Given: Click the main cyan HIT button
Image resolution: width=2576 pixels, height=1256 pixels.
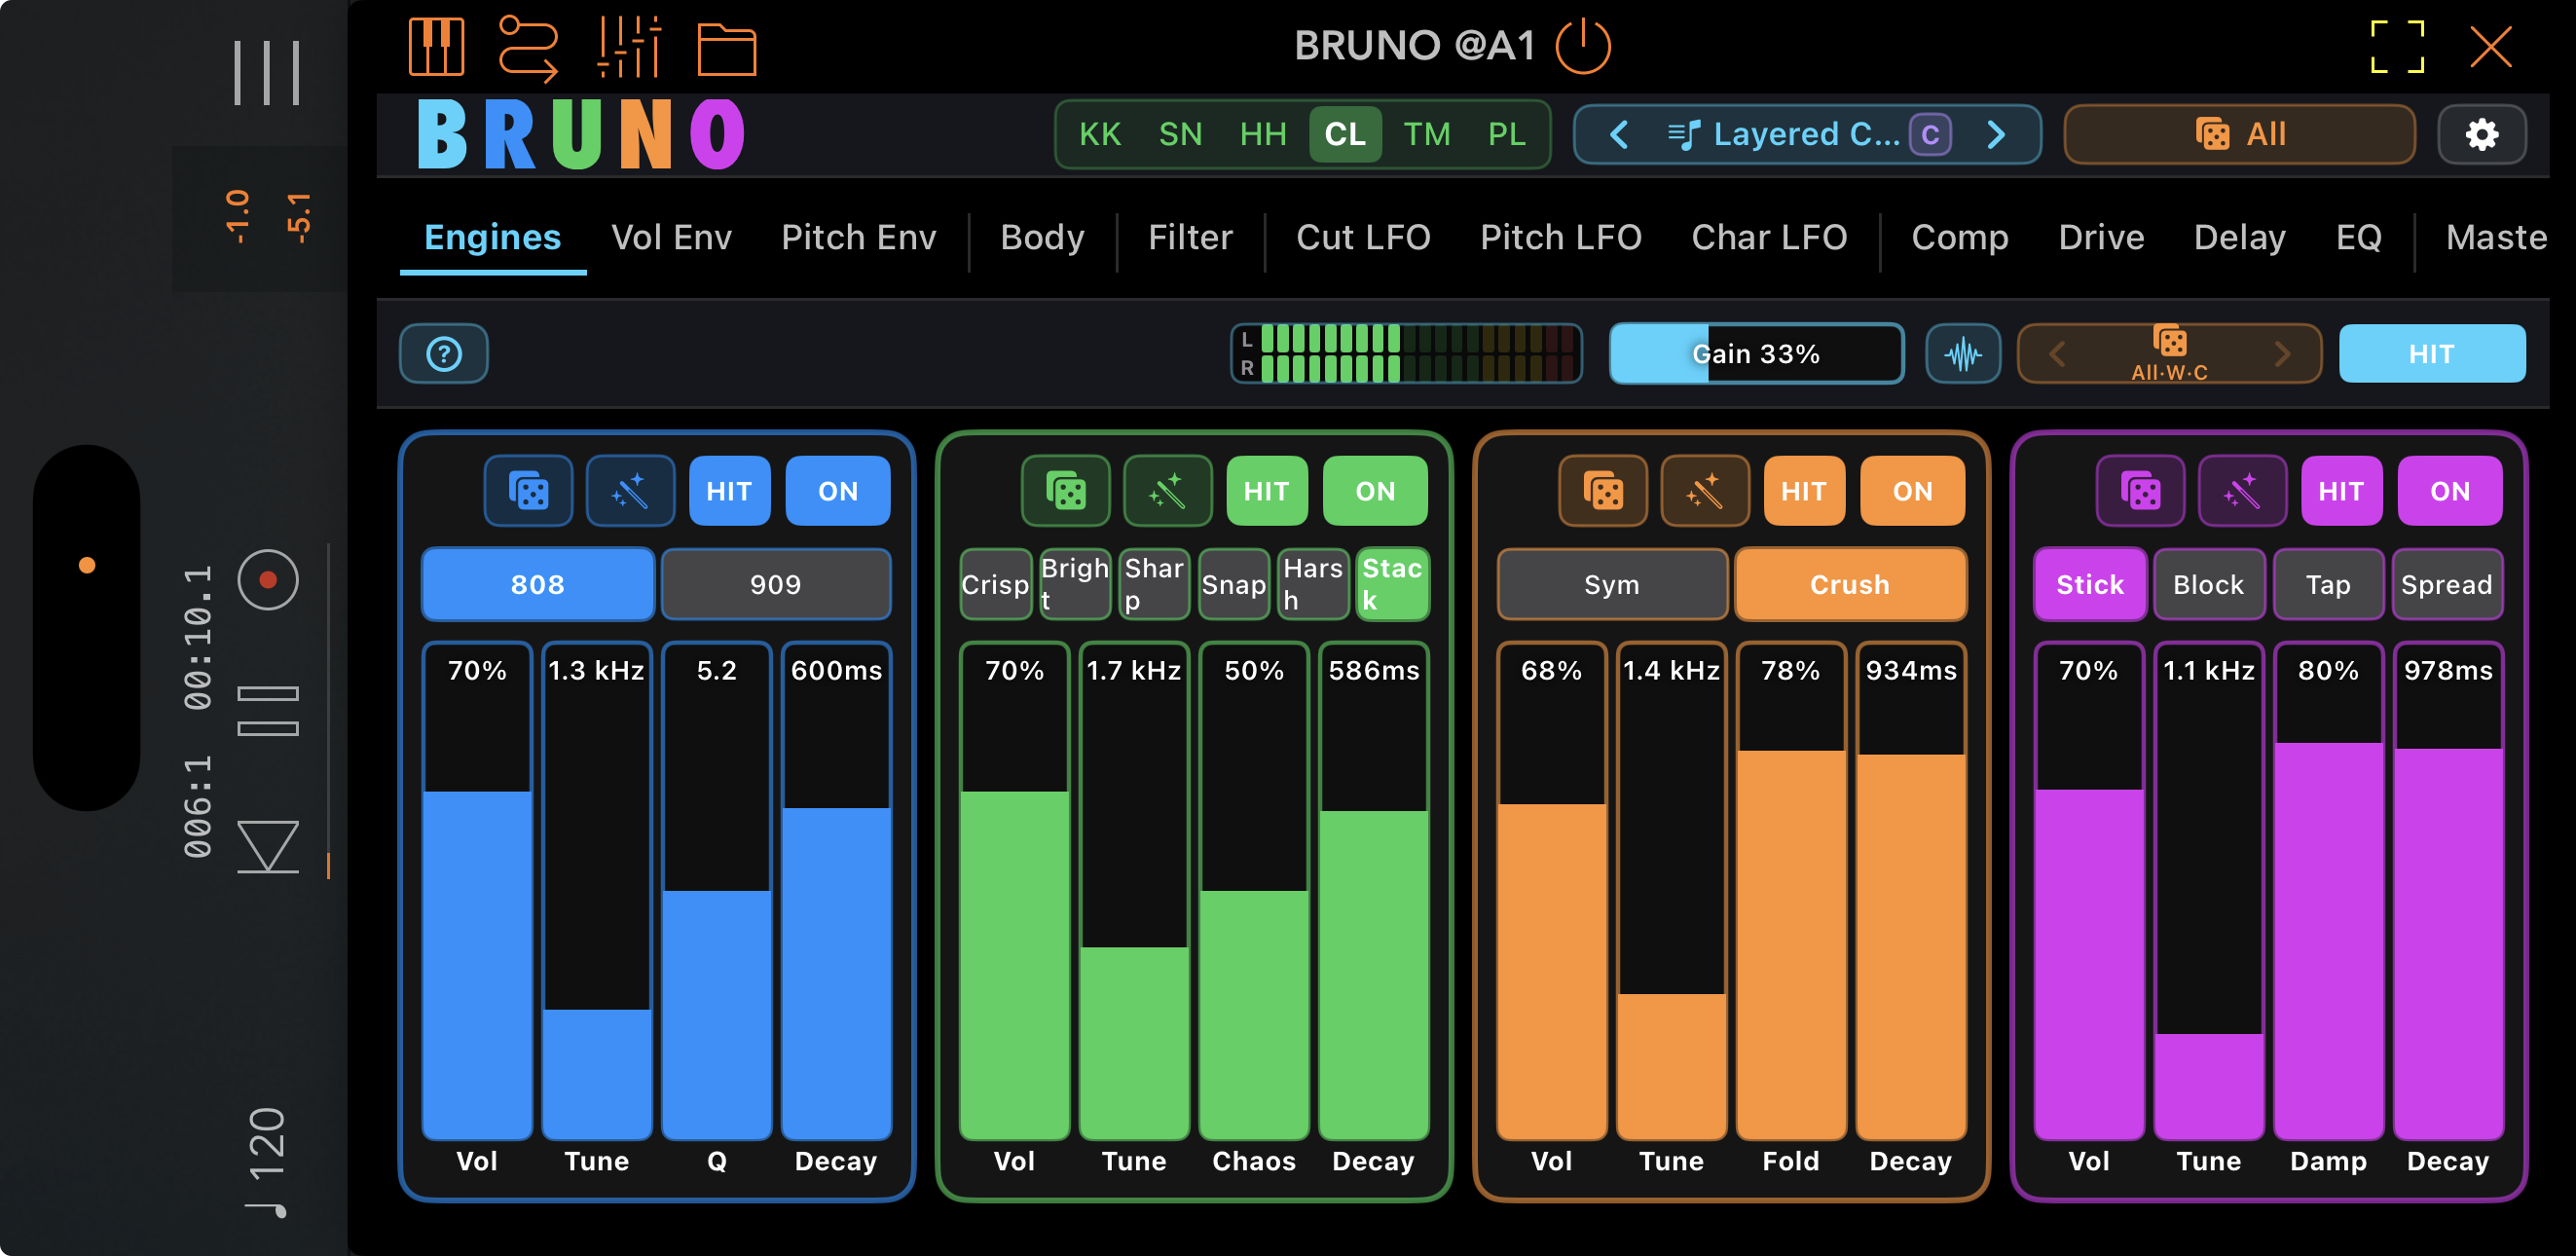Looking at the screenshot, I should 2431,353.
